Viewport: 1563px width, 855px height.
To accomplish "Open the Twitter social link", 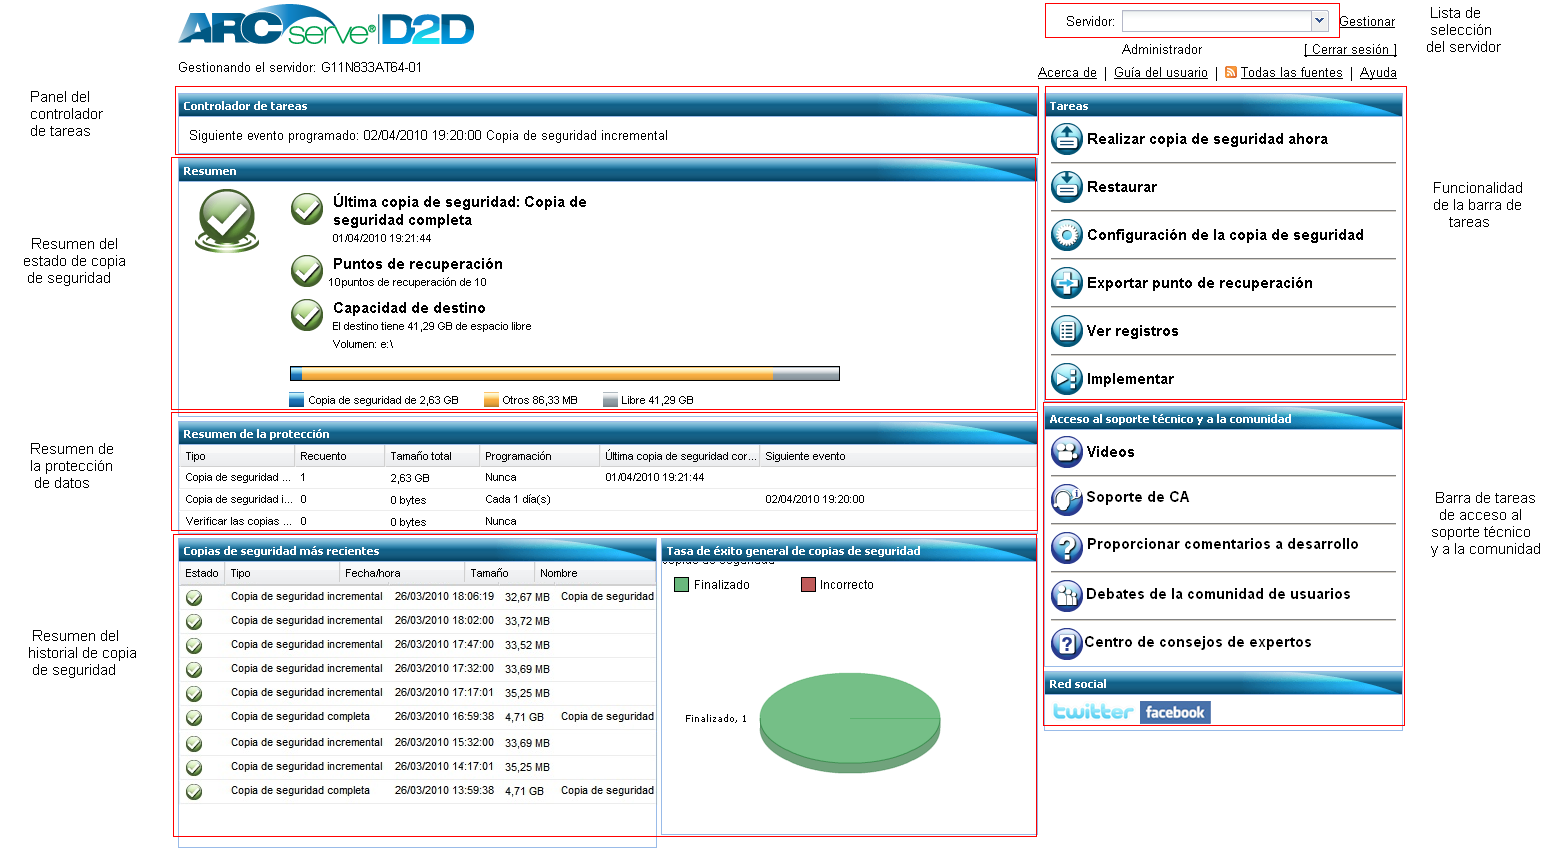I will [x=1093, y=712].
